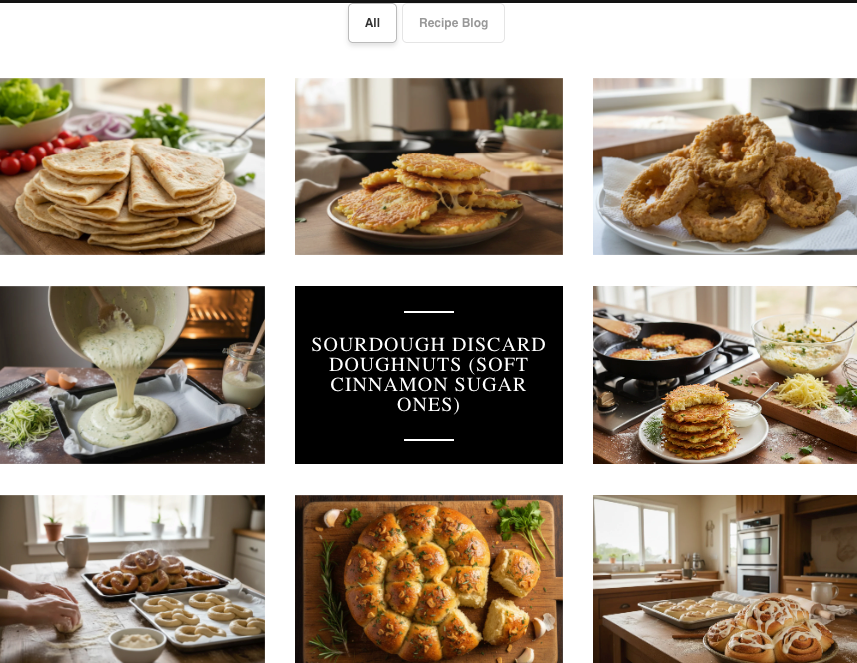Click the rosemary sprig beside garlic bread
857x663 pixels.
tap(332, 599)
